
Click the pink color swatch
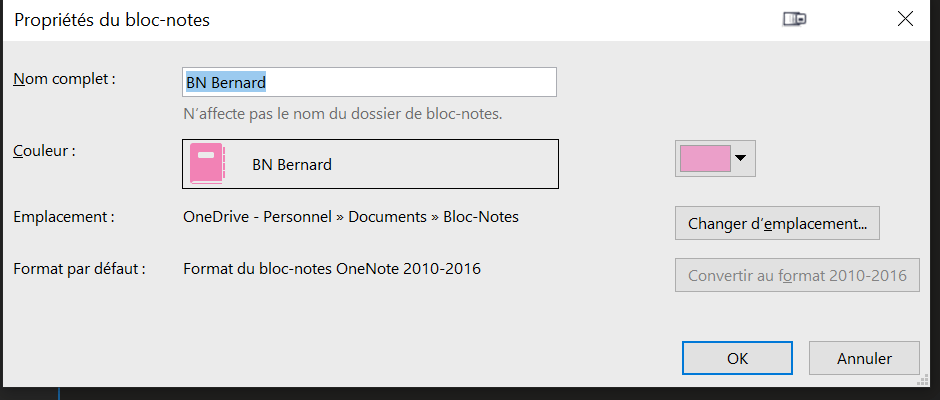tap(705, 158)
